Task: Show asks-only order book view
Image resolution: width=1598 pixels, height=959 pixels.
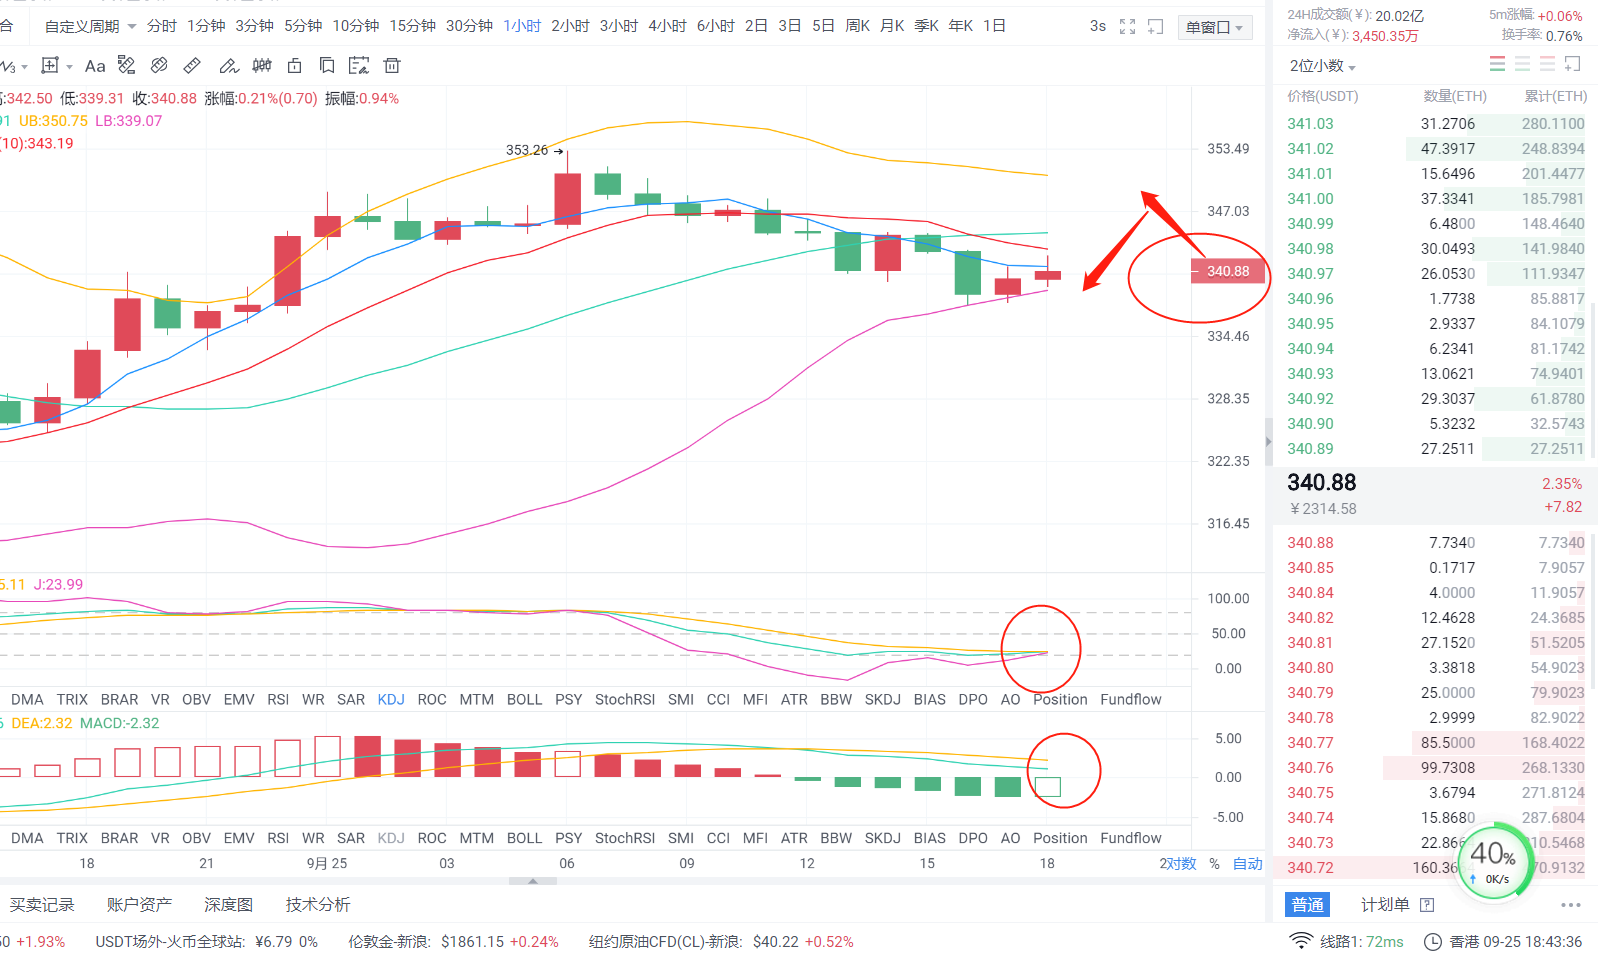Action: click(x=1547, y=64)
